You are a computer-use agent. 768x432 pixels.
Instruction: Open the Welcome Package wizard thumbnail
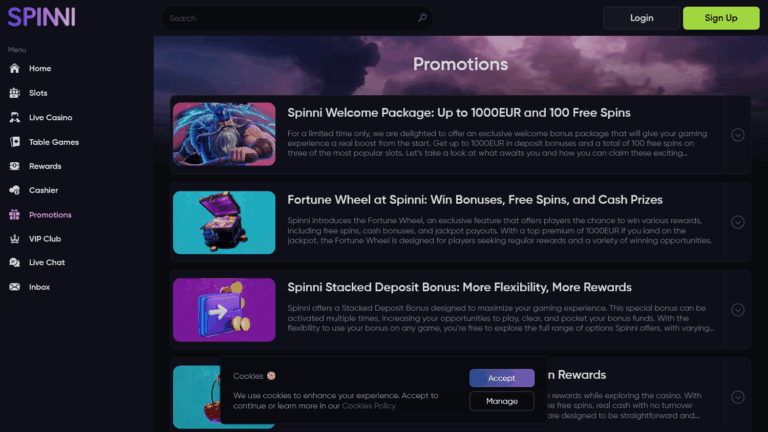point(224,134)
